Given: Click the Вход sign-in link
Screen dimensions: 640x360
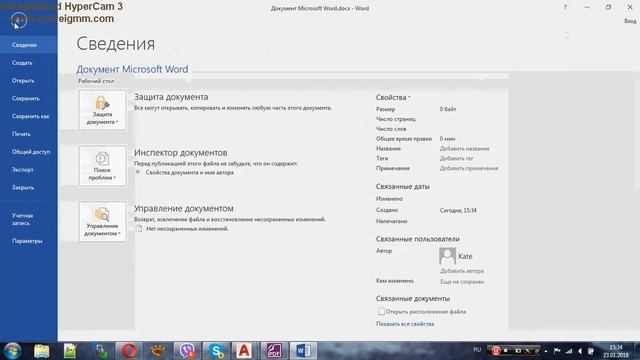Looking at the screenshot, I should coord(630,21).
